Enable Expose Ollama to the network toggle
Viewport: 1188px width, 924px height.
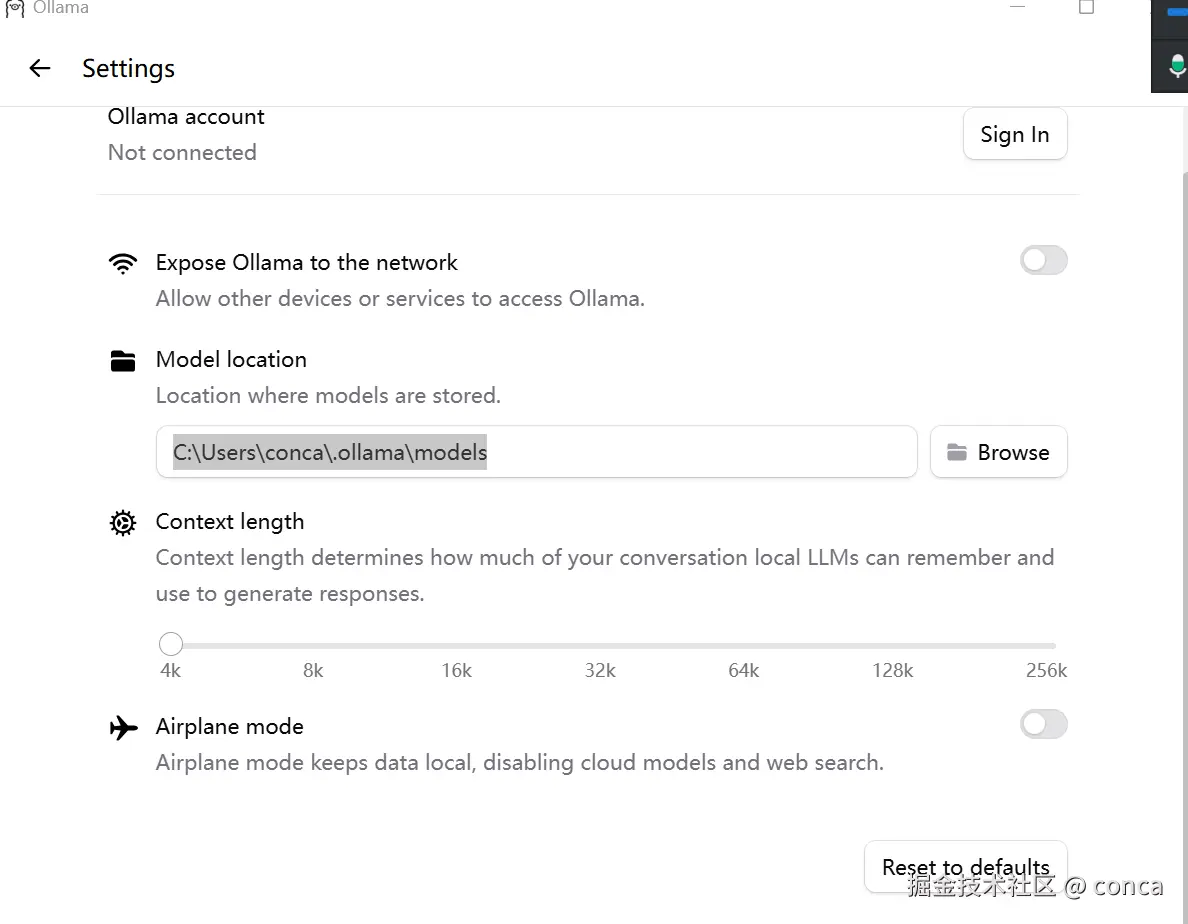coord(1043,261)
